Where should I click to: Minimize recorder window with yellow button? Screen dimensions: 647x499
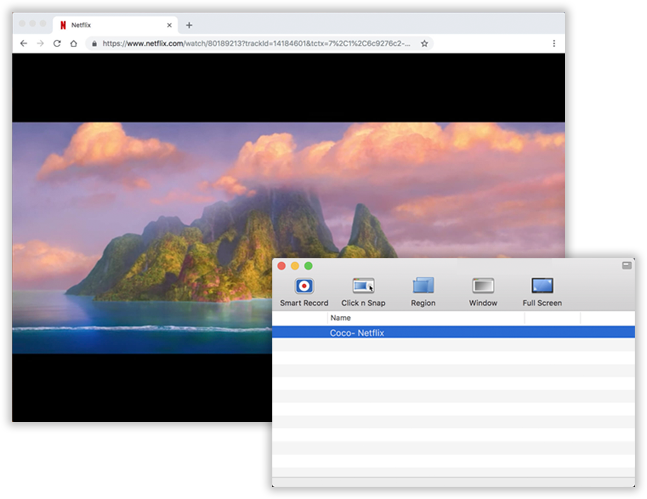pos(295,266)
